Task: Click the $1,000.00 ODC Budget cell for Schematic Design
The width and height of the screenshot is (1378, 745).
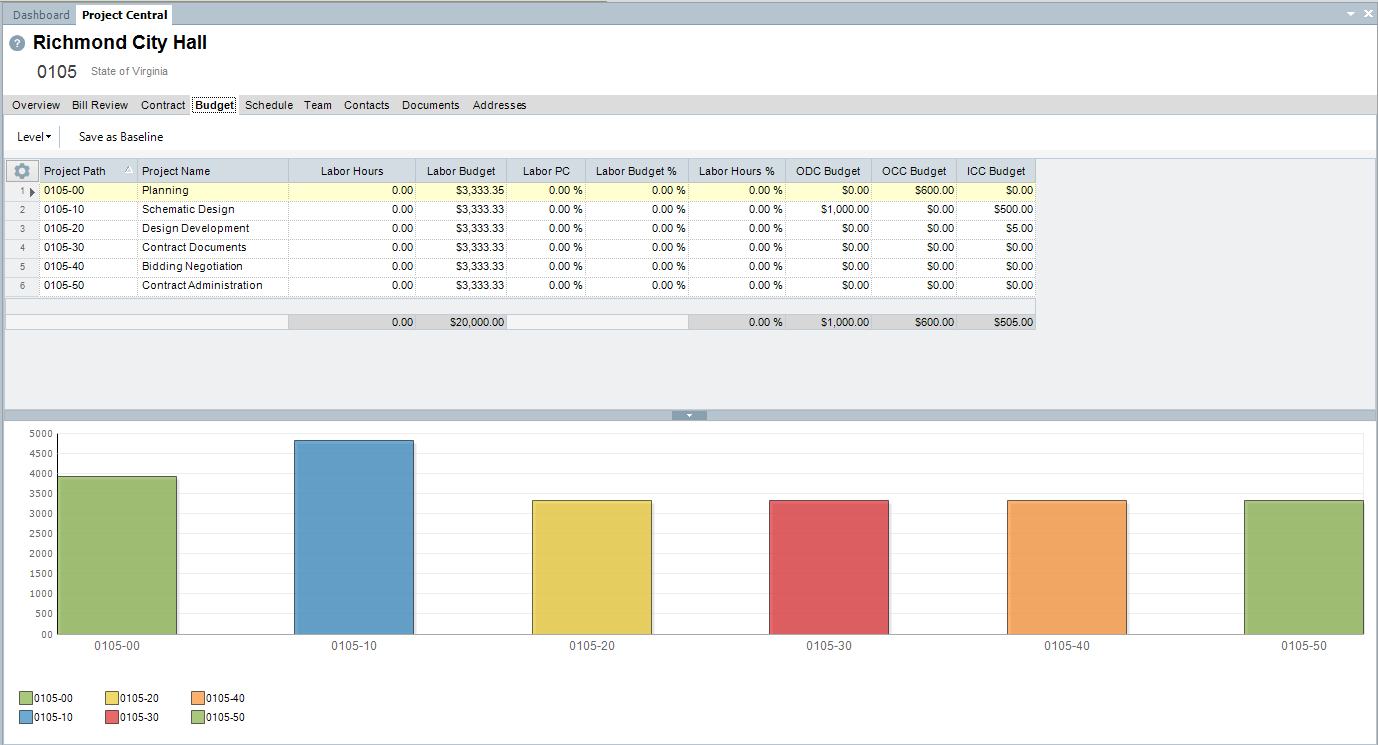Action: pos(828,210)
